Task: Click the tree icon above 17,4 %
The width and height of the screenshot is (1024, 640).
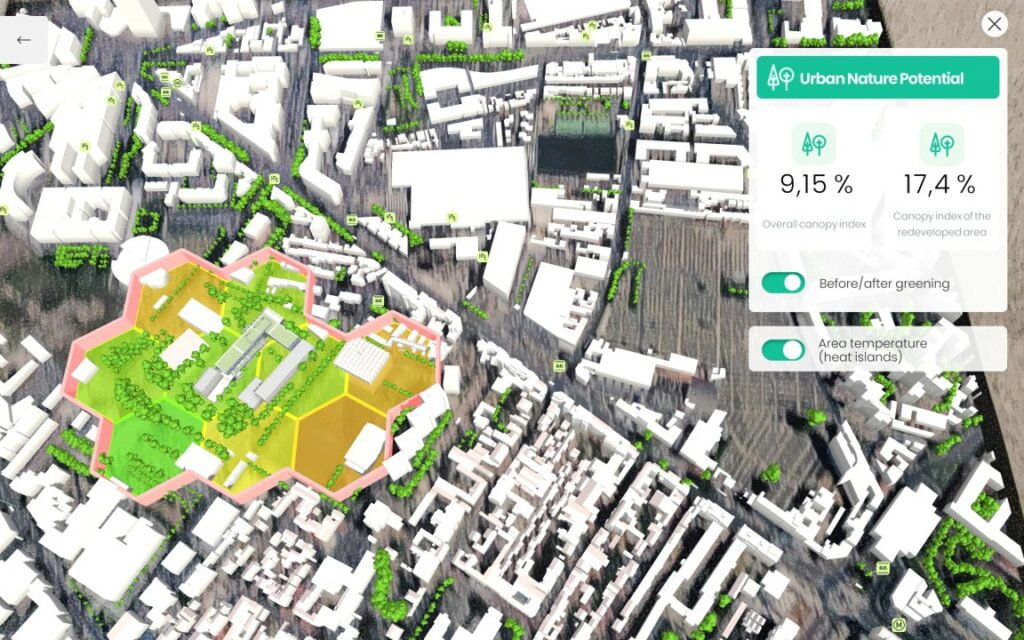Action: click(x=942, y=144)
